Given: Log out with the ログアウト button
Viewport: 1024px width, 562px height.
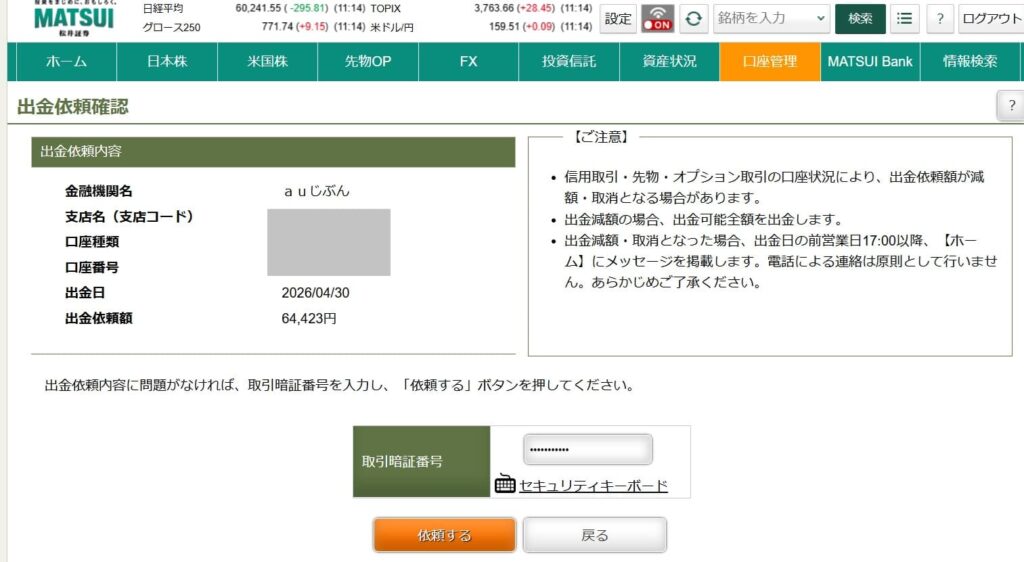Looking at the screenshot, I should [990, 18].
